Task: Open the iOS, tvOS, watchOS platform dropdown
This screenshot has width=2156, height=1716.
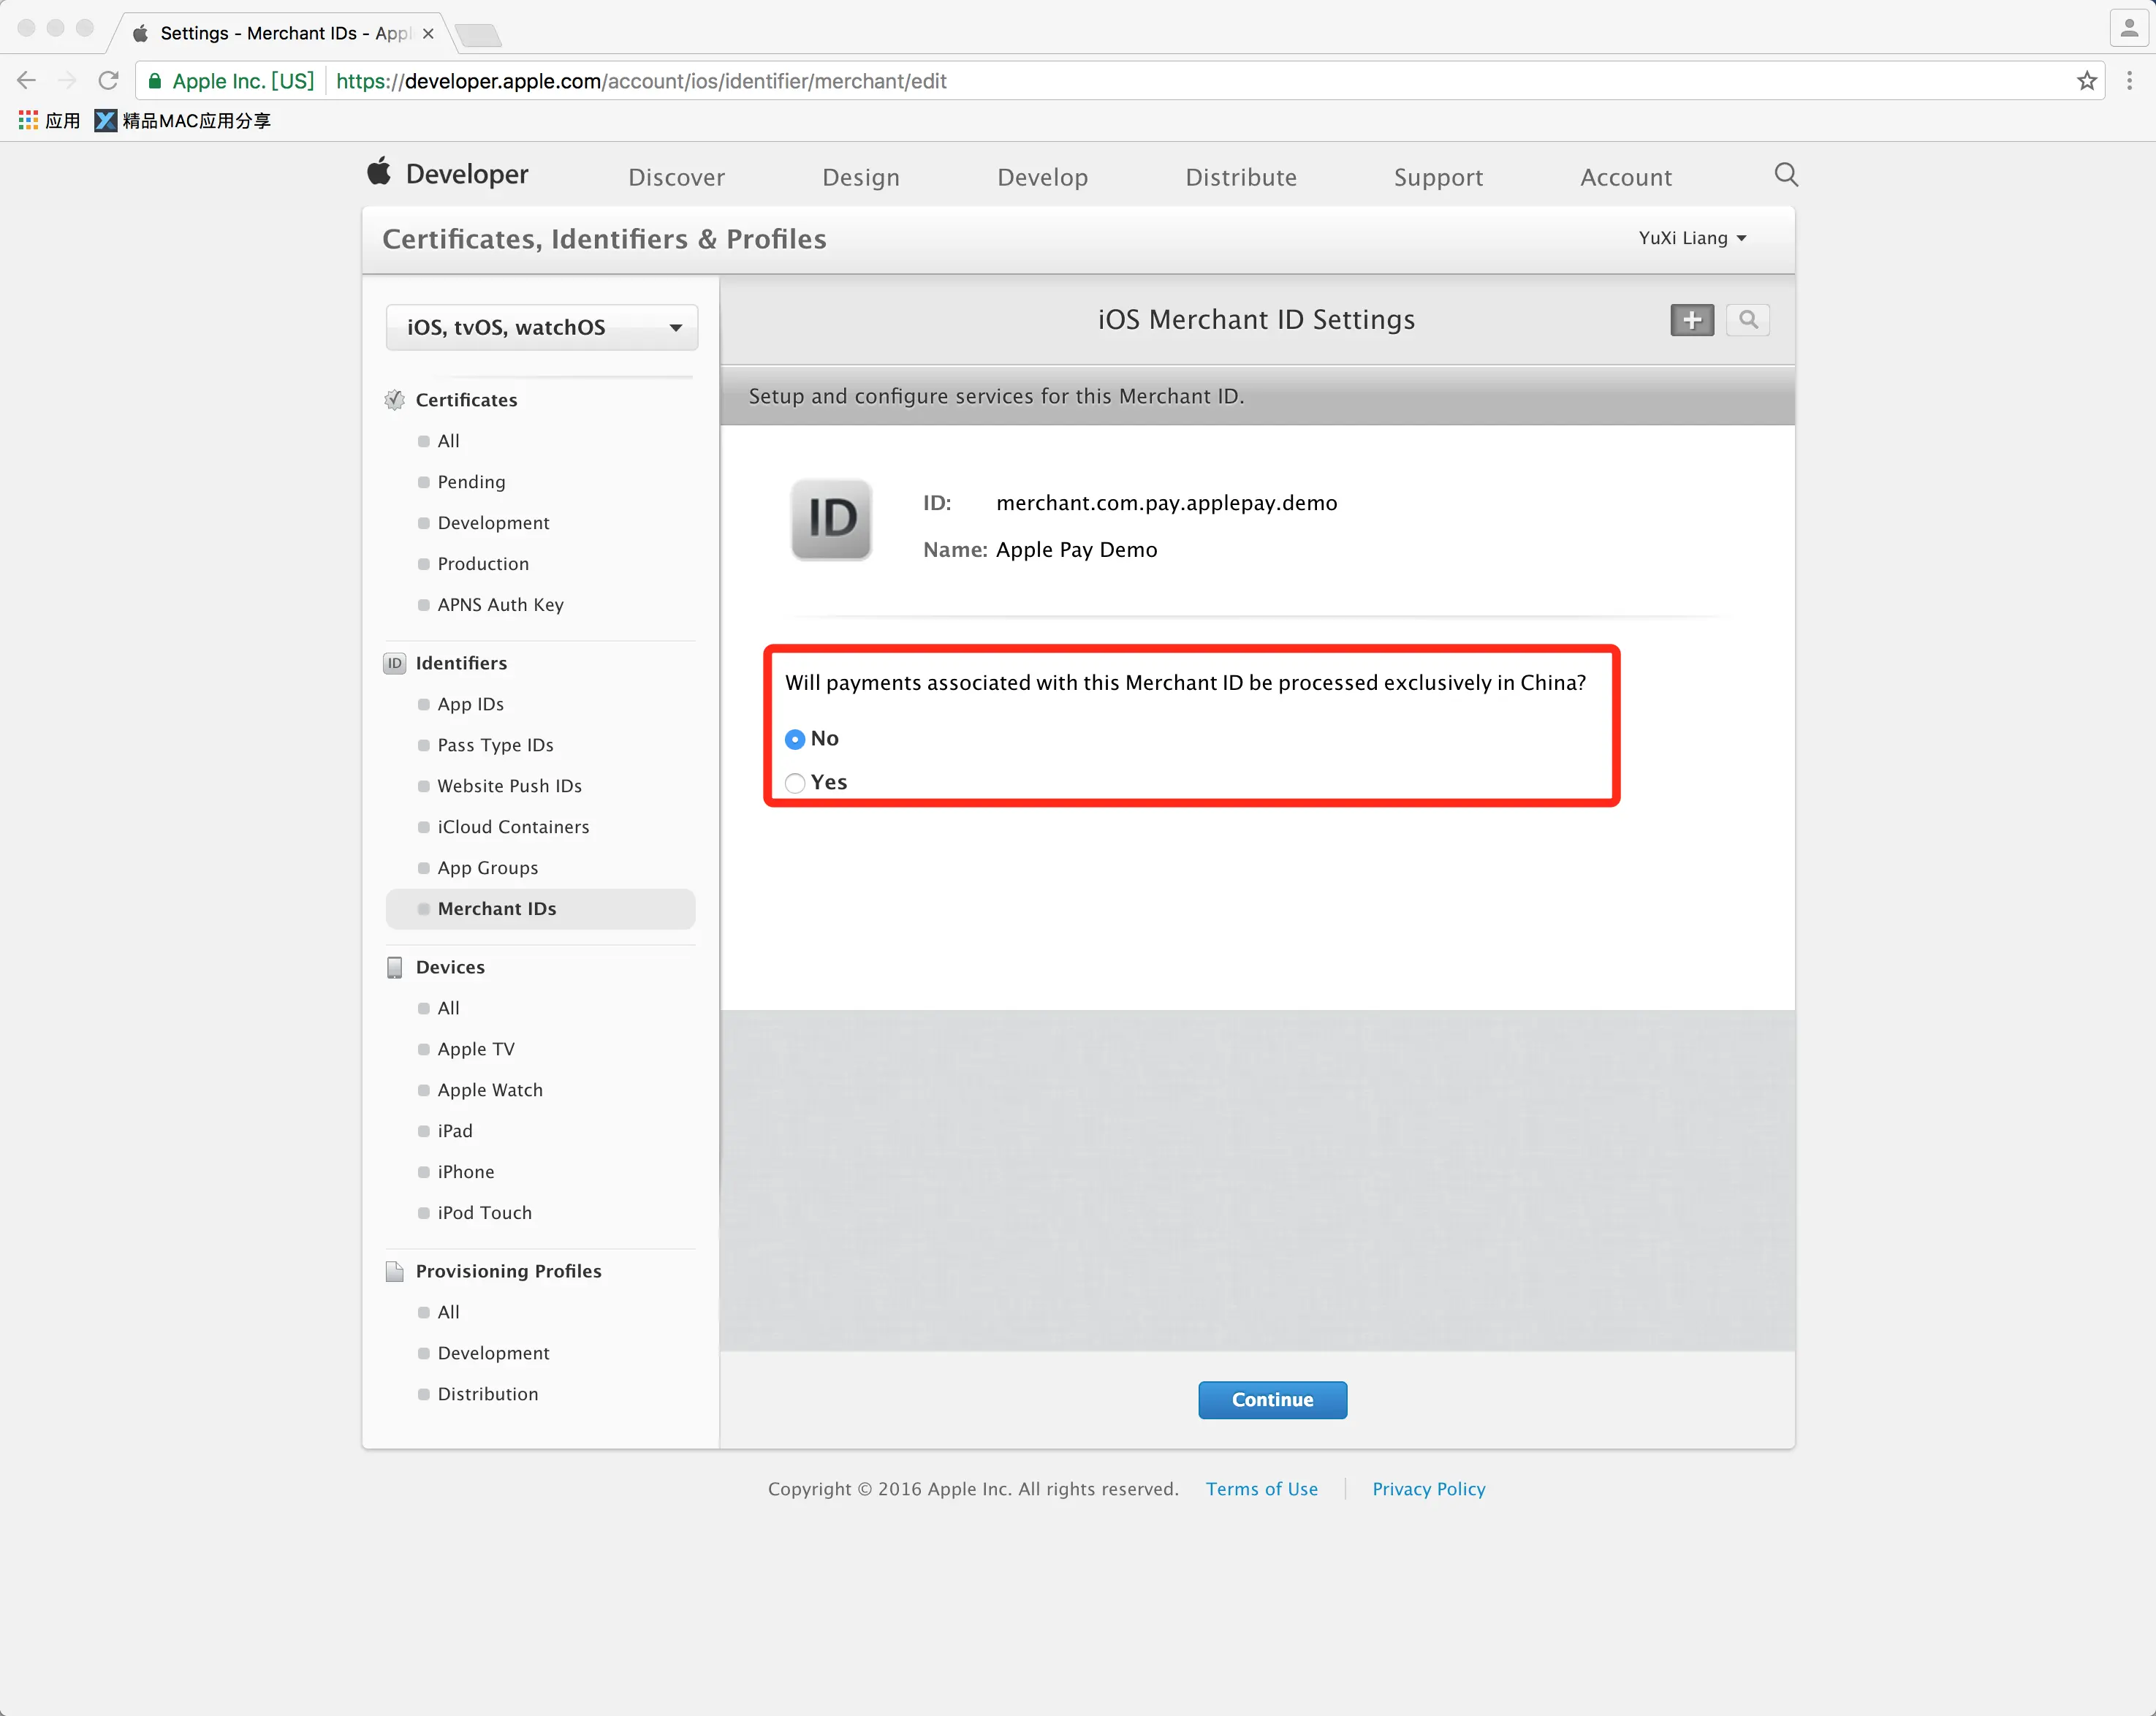Action: click(541, 328)
